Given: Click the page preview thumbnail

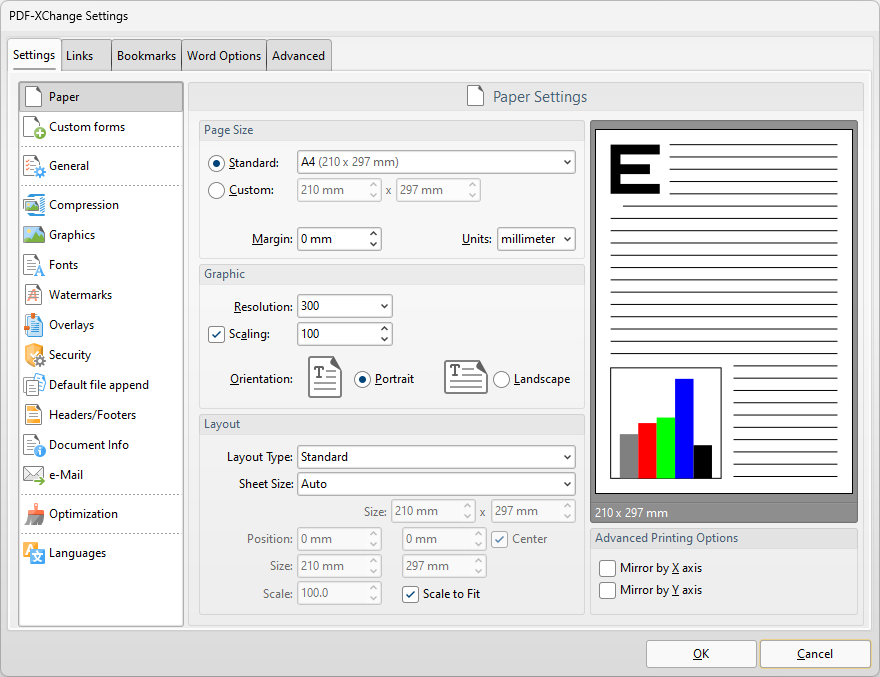Looking at the screenshot, I should 724,312.
